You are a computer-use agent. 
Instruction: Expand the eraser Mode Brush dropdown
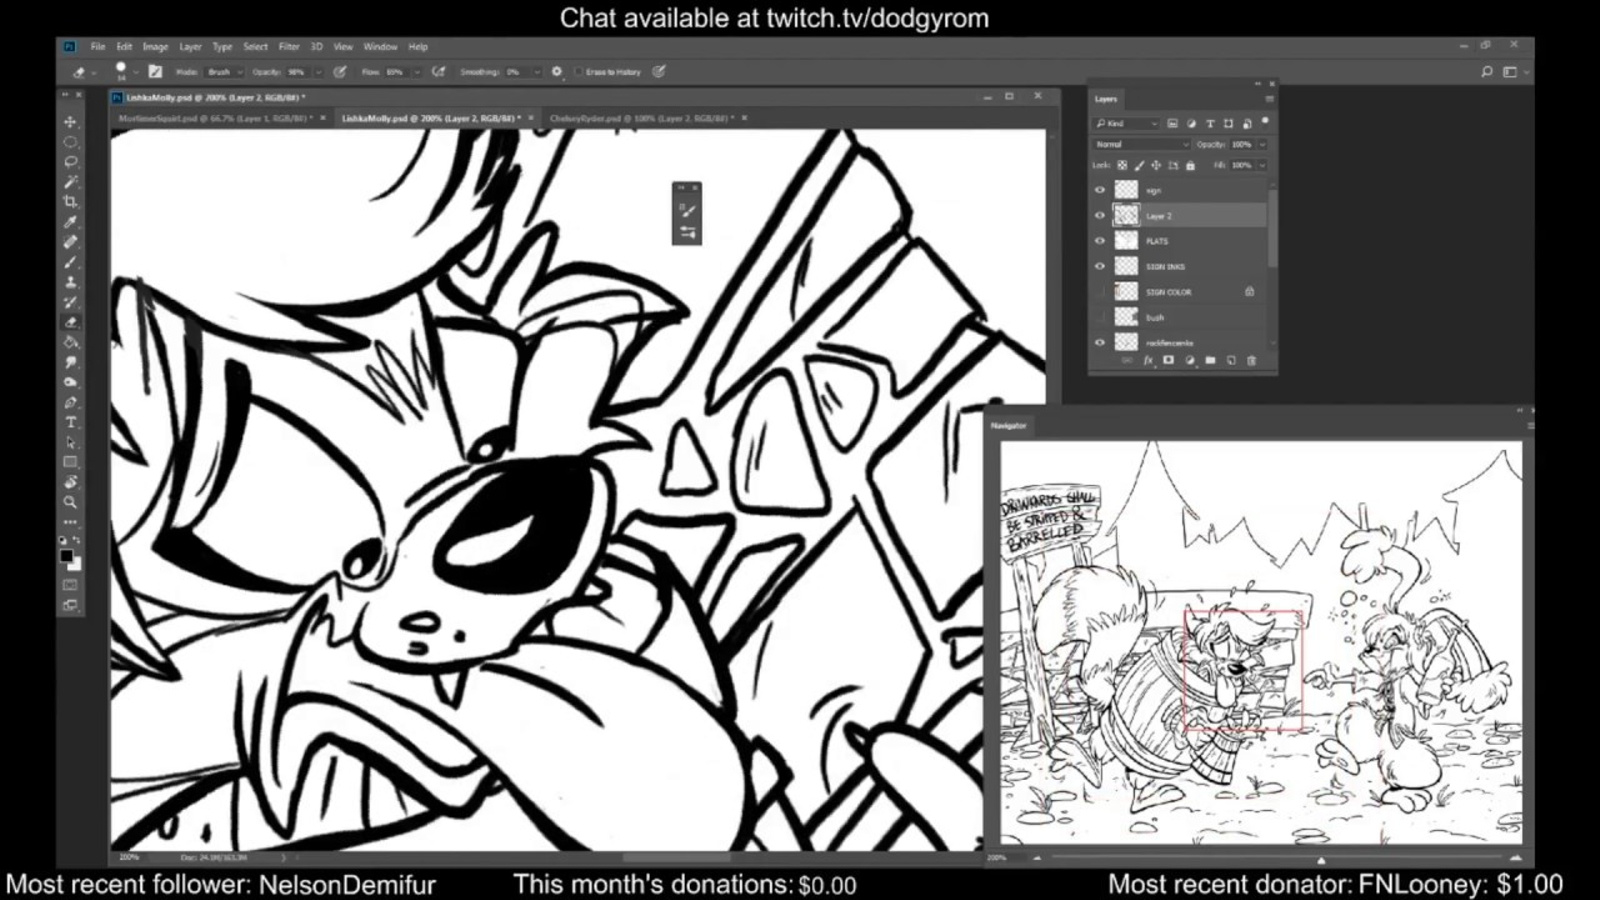click(224, 72)
